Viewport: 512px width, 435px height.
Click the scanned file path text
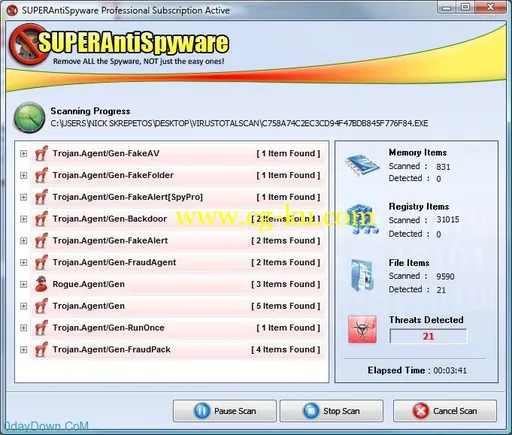[x=239, y=123]
